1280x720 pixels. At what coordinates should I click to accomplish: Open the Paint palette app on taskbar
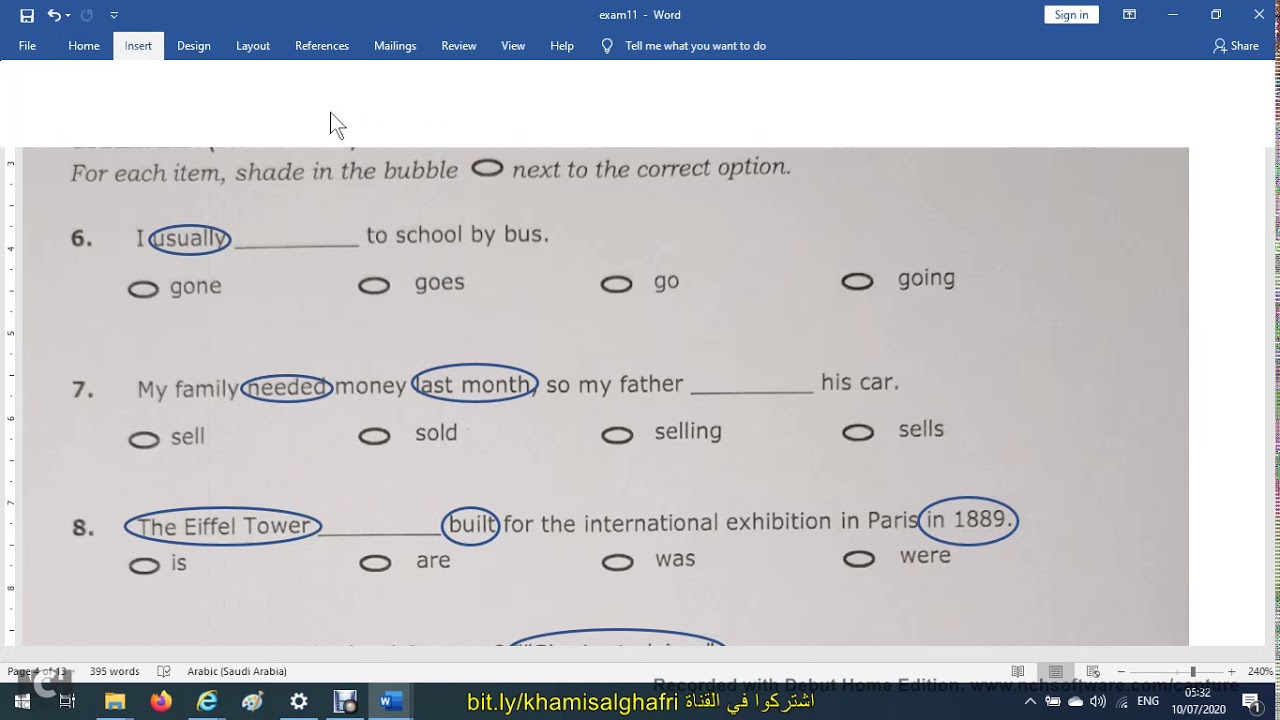(x=253, y=701)
